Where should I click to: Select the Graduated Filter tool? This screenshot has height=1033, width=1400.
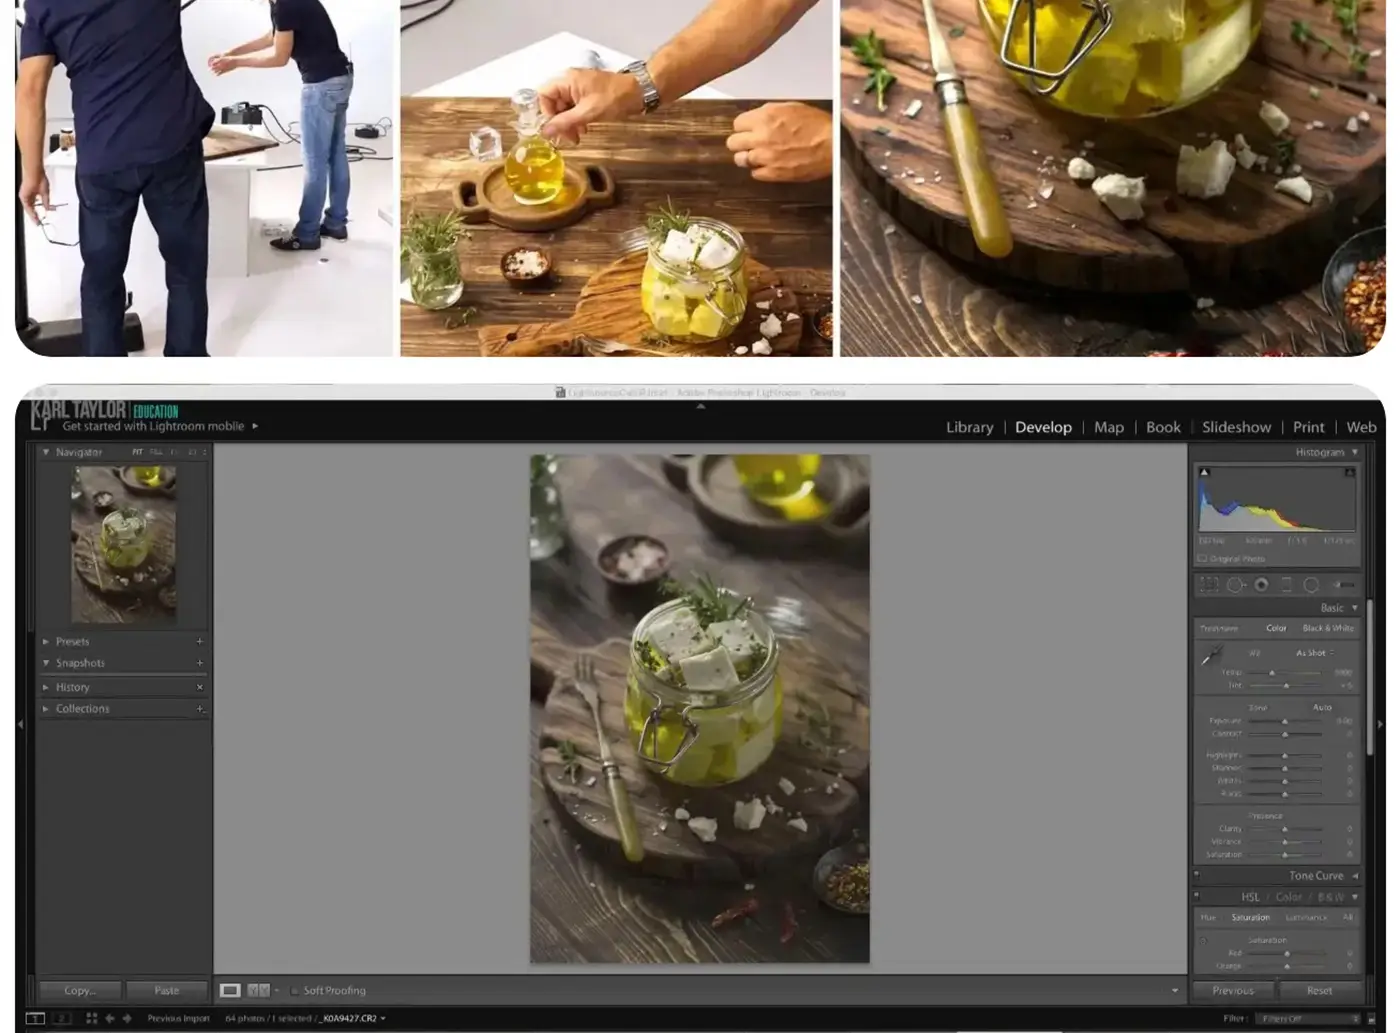1287,585
